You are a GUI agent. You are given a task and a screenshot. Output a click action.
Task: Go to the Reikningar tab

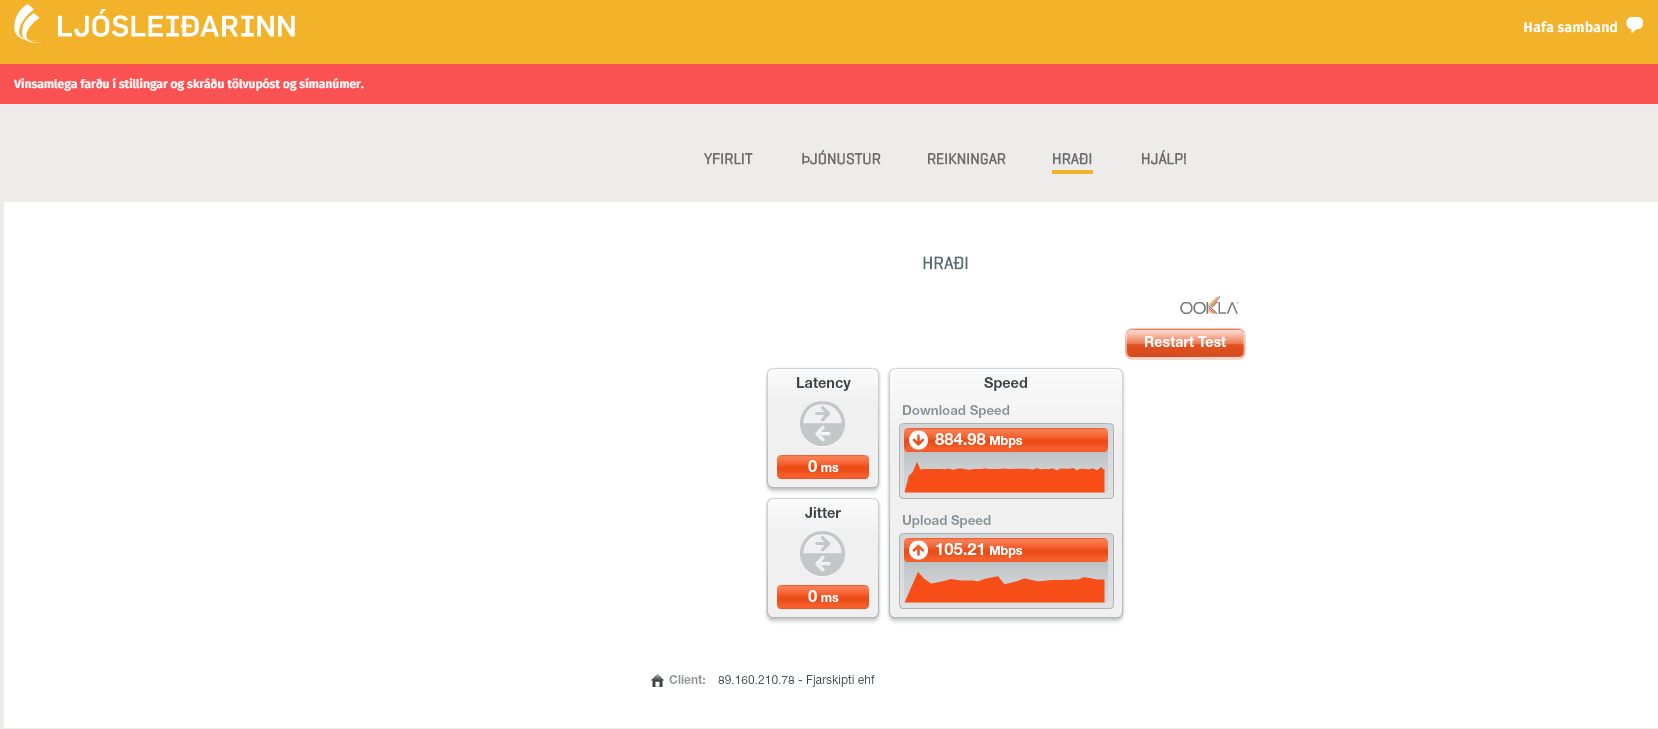point(966,159)
